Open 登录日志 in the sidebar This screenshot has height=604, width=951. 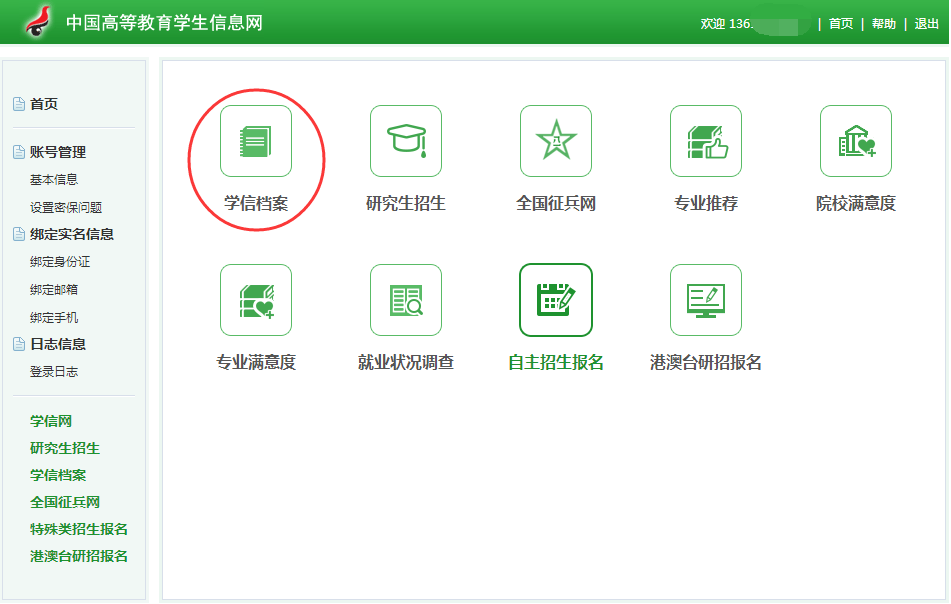tap(54, 372)
